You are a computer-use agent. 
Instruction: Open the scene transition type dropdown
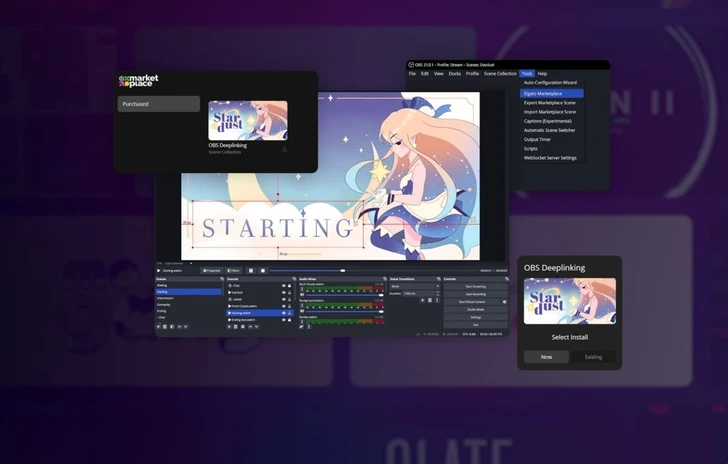pyautogui.click(x=415, y=286)
